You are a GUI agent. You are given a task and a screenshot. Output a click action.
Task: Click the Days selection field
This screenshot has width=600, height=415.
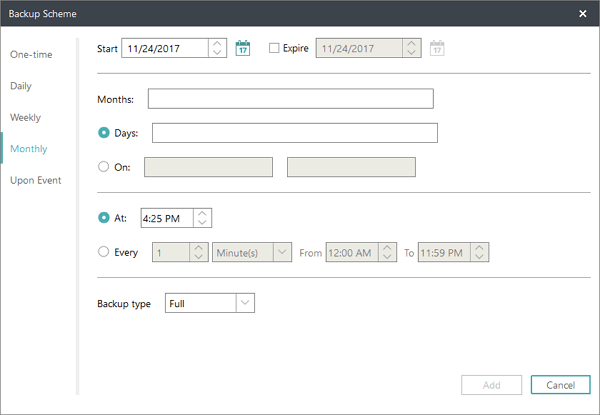click(x=295, y=133)
